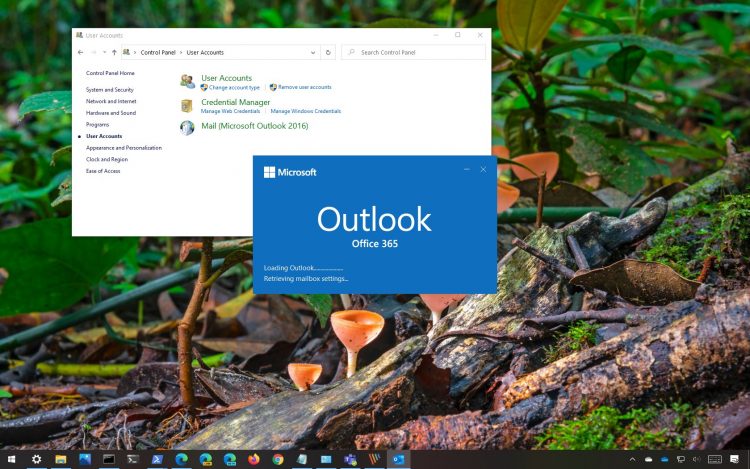The height and width of the screenshot is (469, 750).
Task: Open Control Panel Home in the sidebar
Action: [110, 73]
